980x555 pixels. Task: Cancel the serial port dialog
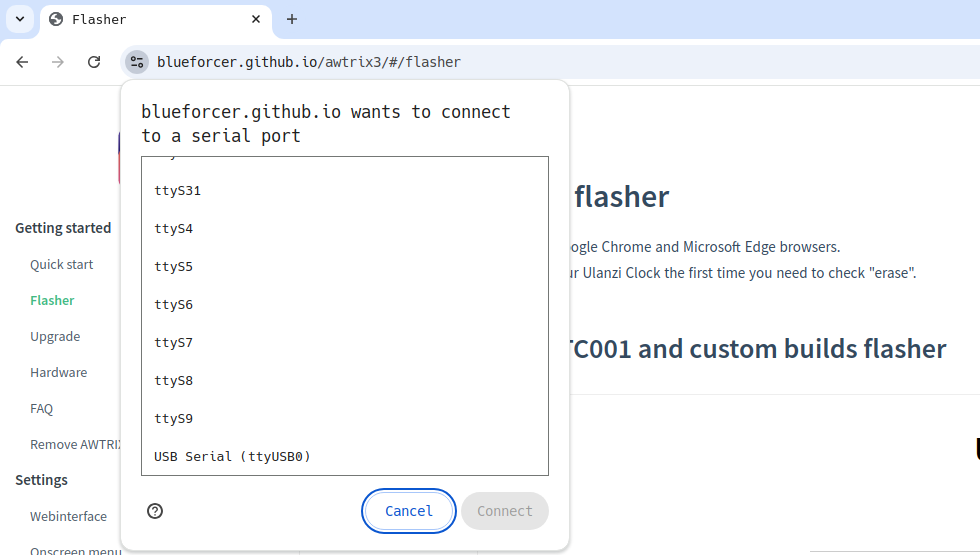click(409, 511)
